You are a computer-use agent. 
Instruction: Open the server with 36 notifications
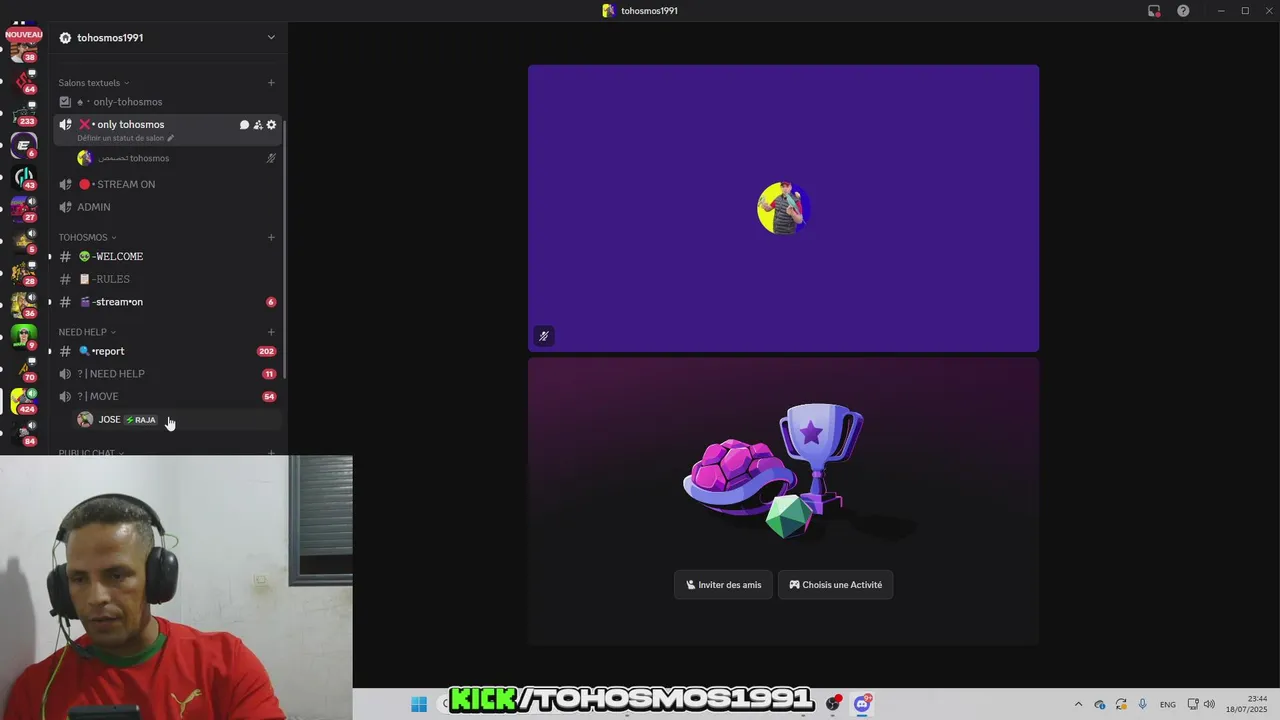point(24,306)
